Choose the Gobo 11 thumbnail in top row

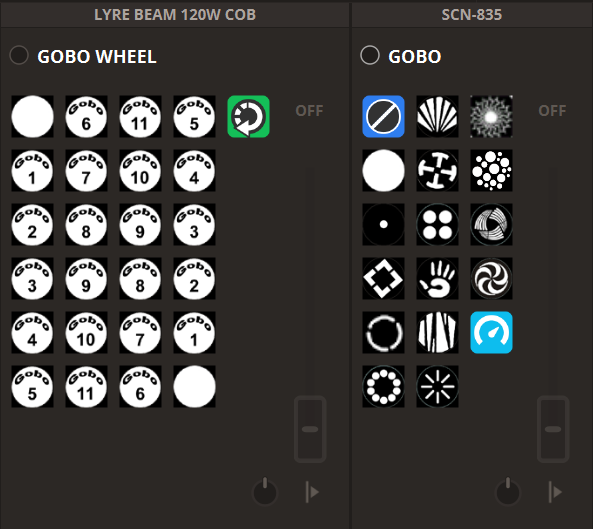coord(140,116)
